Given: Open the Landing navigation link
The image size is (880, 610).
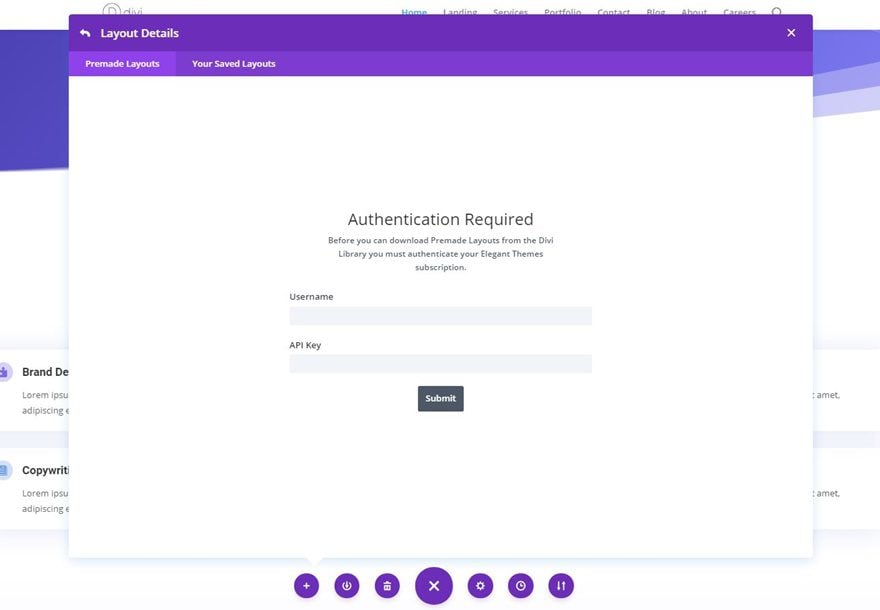Looking at the screenshot, I should coord(460,12).
